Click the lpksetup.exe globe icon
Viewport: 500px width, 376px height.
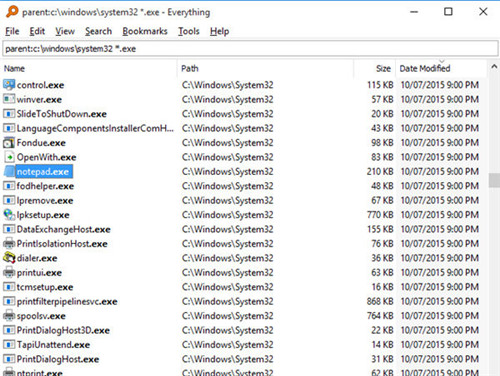coord(9,215)
